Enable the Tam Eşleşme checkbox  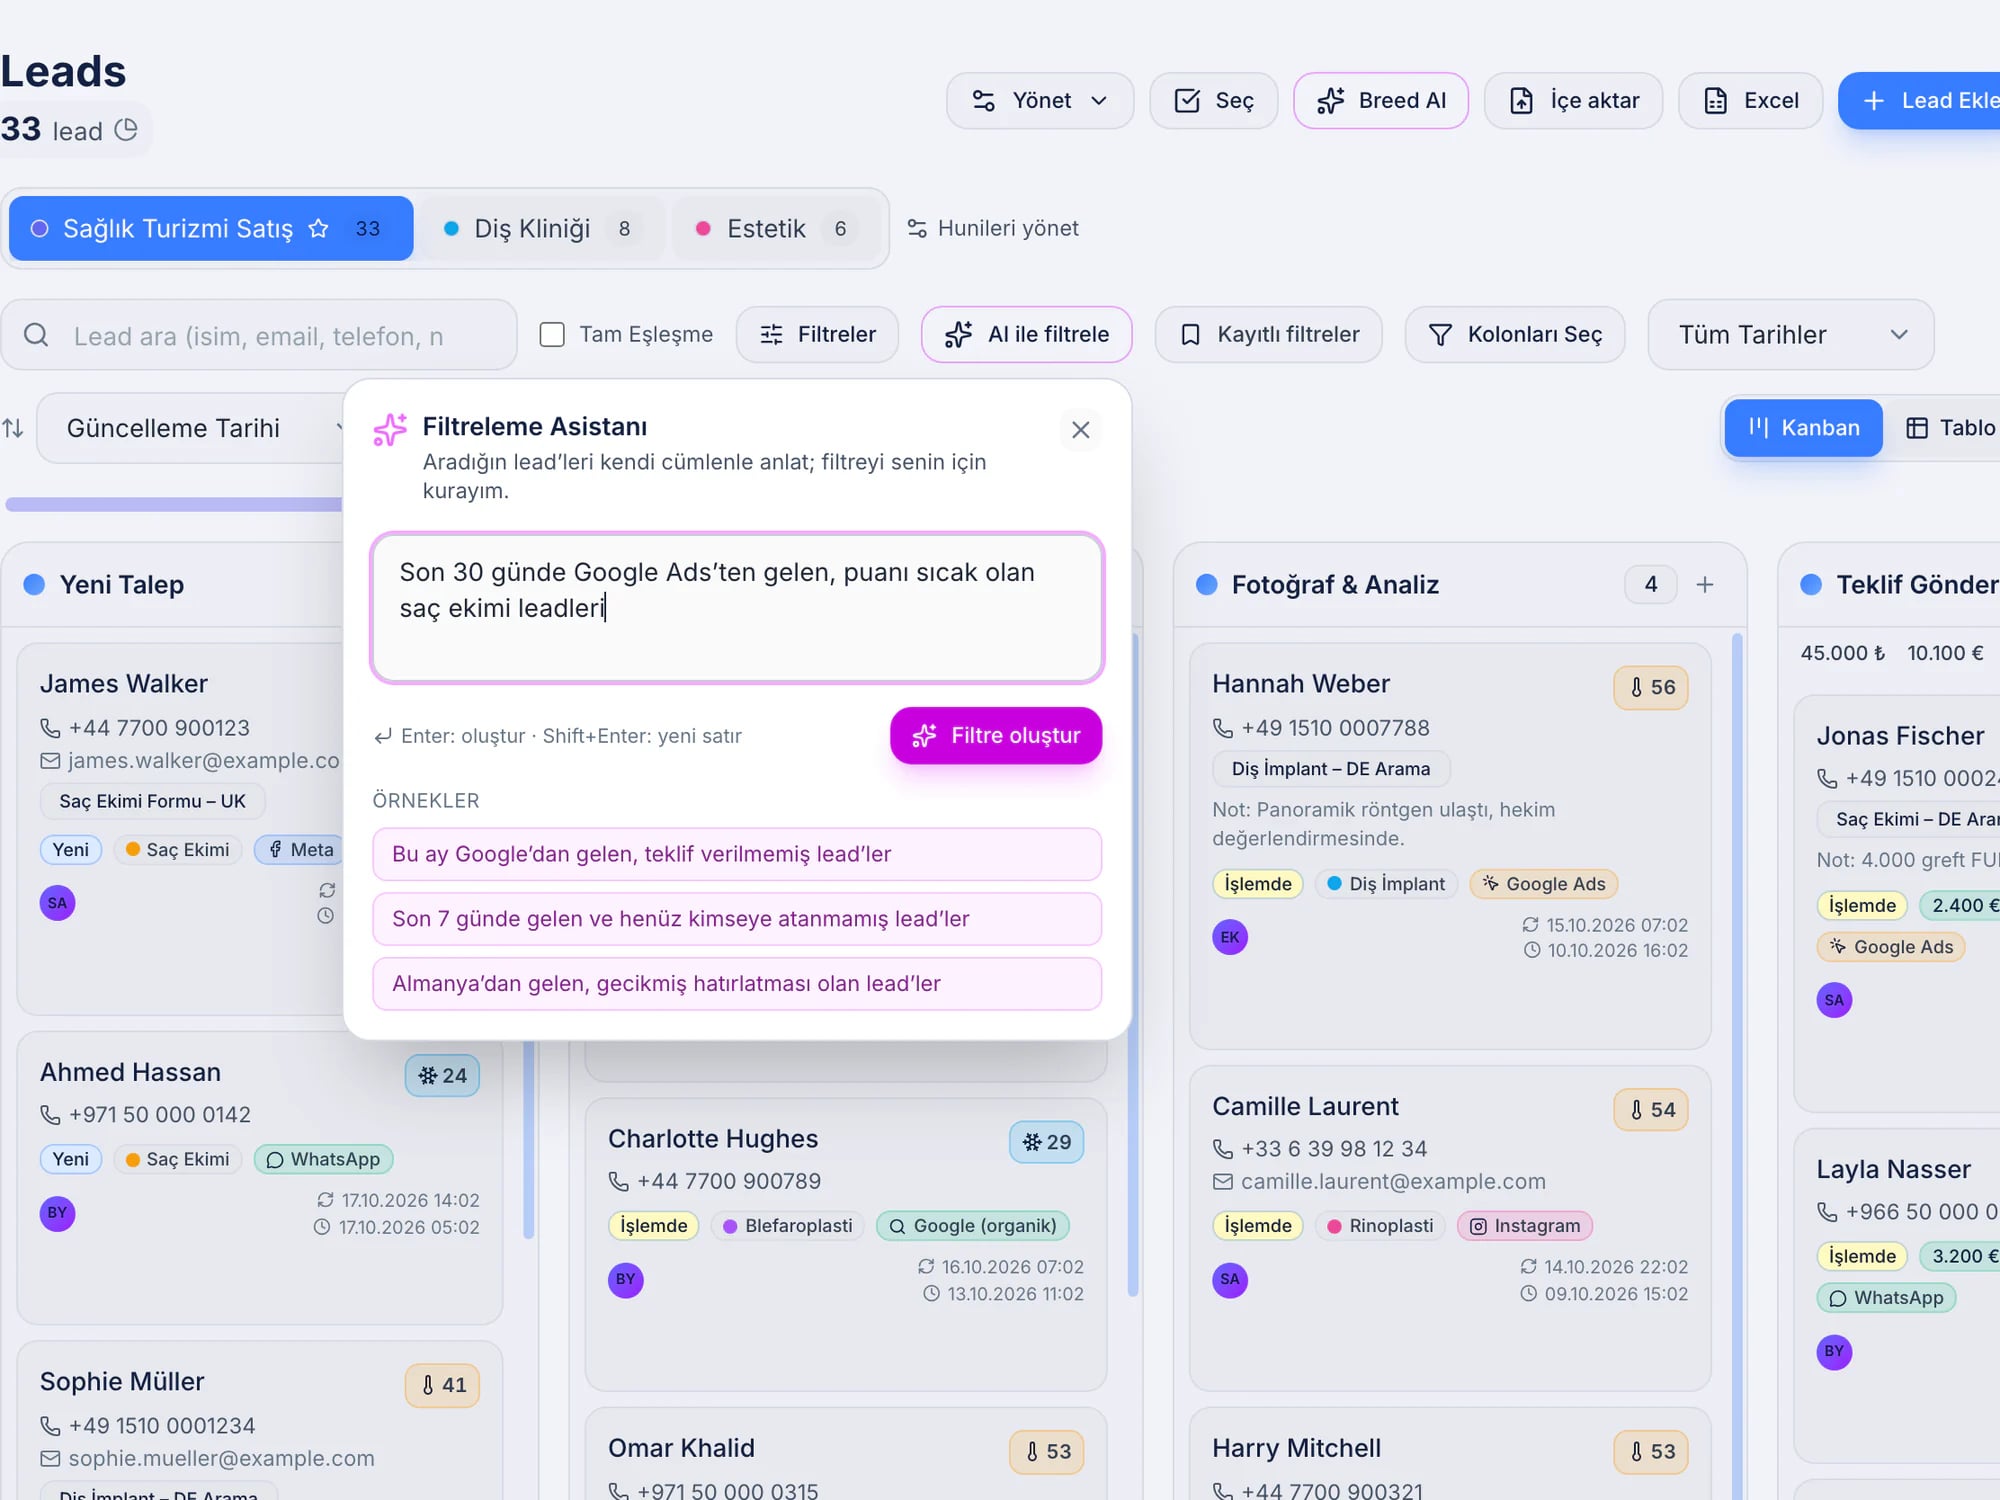552,334
